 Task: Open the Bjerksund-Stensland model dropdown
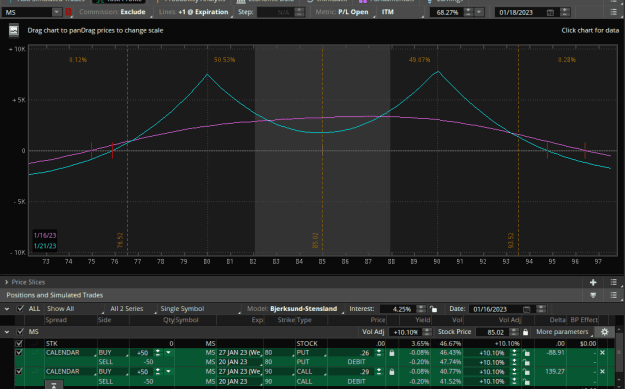(x=304, y=309)
